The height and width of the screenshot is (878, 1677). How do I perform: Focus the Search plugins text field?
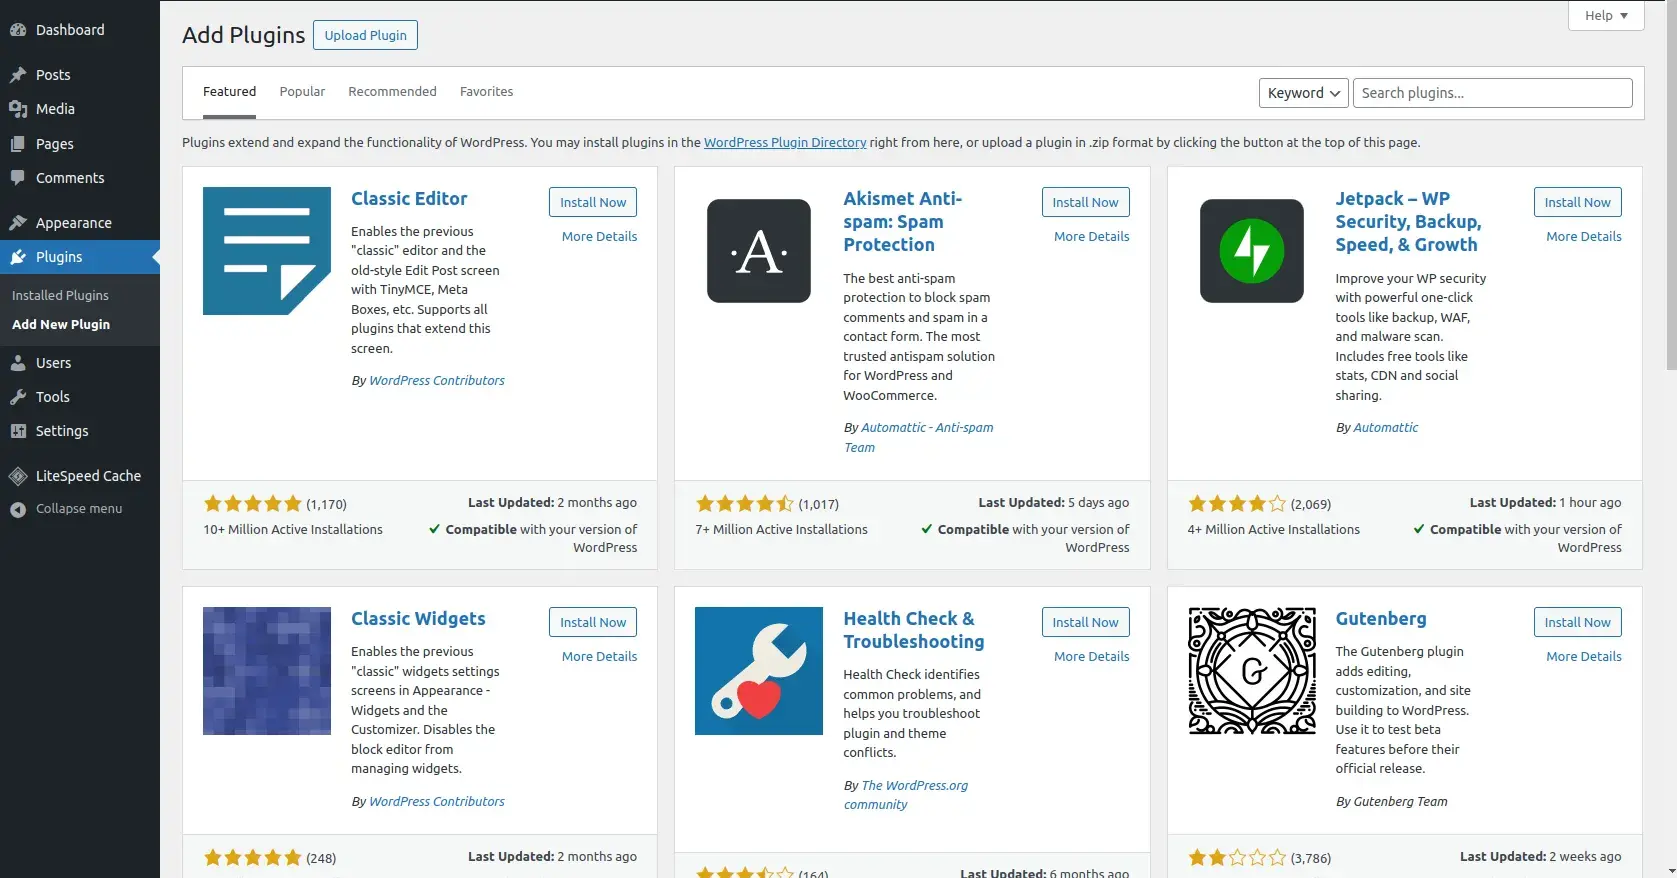pyautogui.click(x=1492, y=93)
